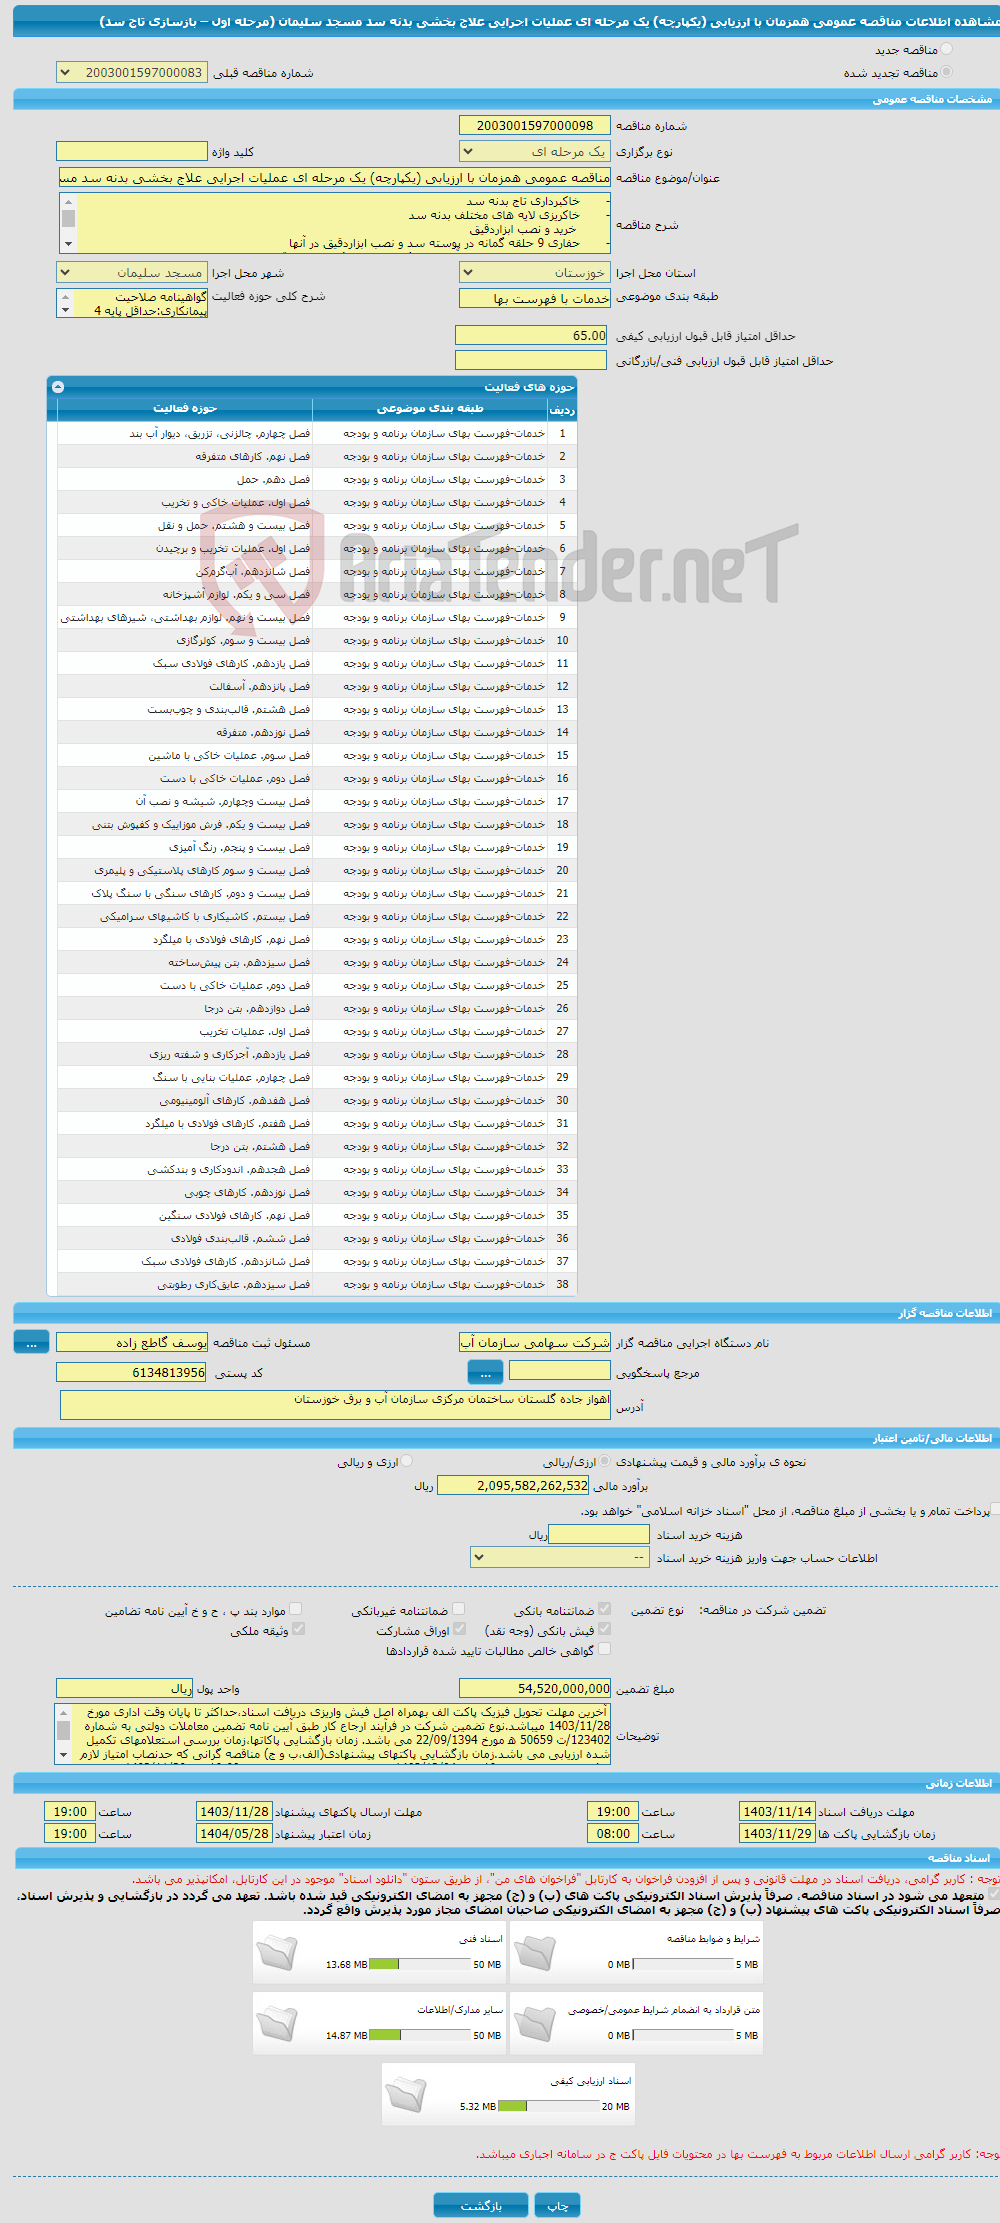Open the شهر محل اجرا dropdown

point(132,272)
